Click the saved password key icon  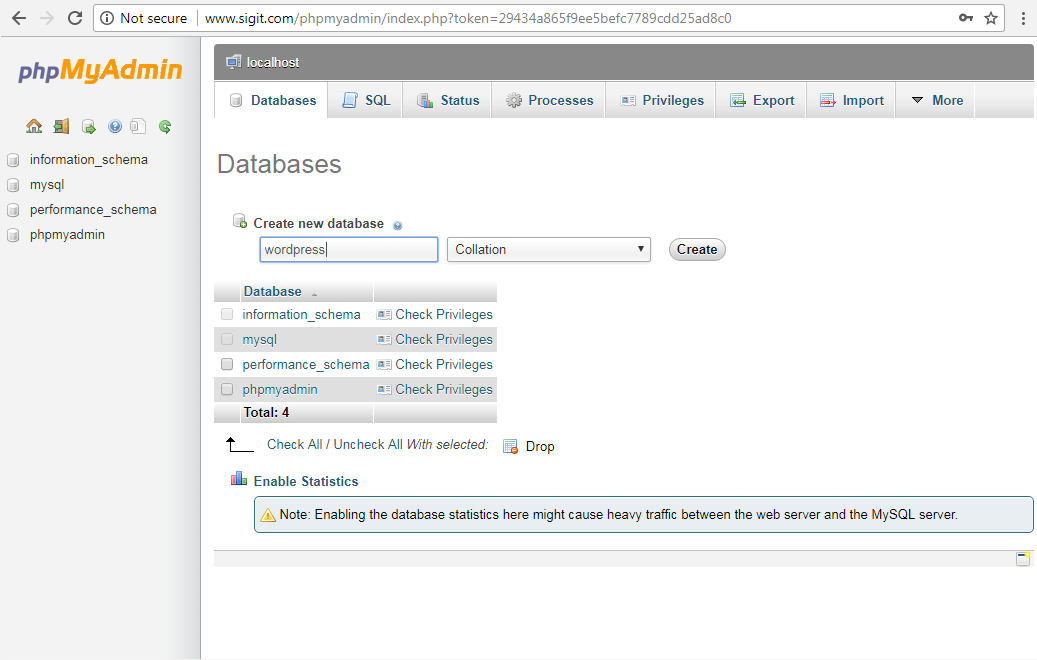point(966,18)
